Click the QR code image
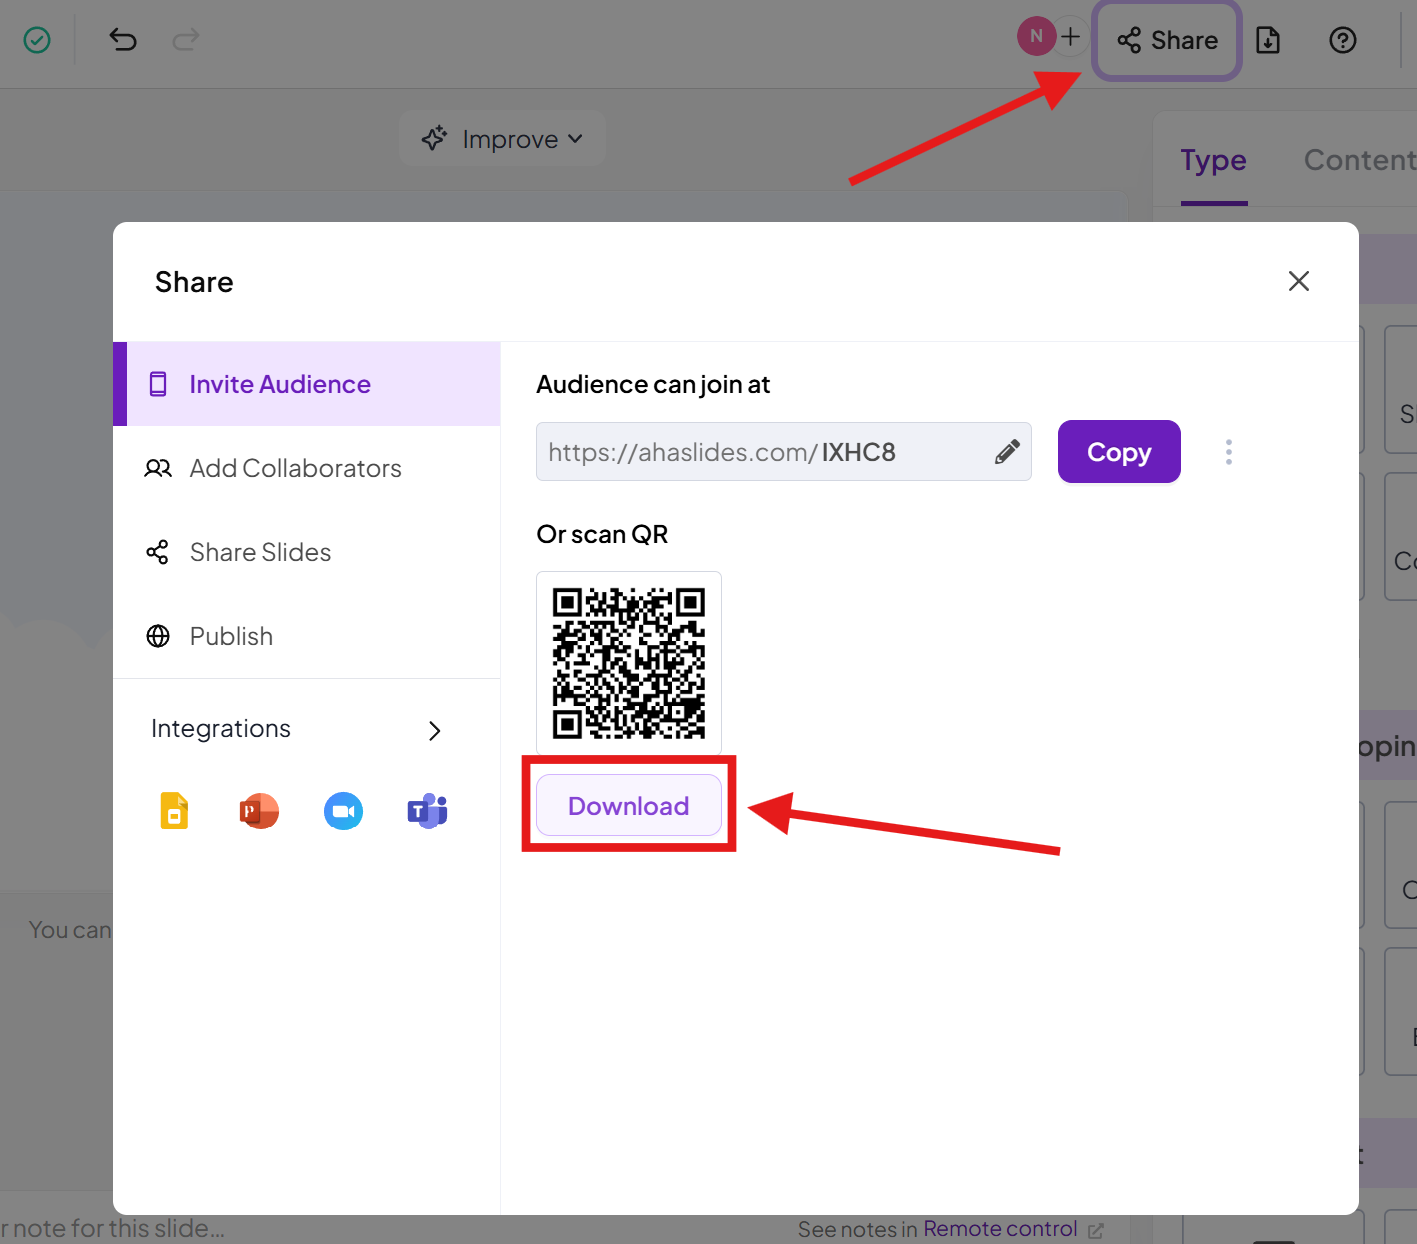 pyautogui.click(x=628, y=662)
